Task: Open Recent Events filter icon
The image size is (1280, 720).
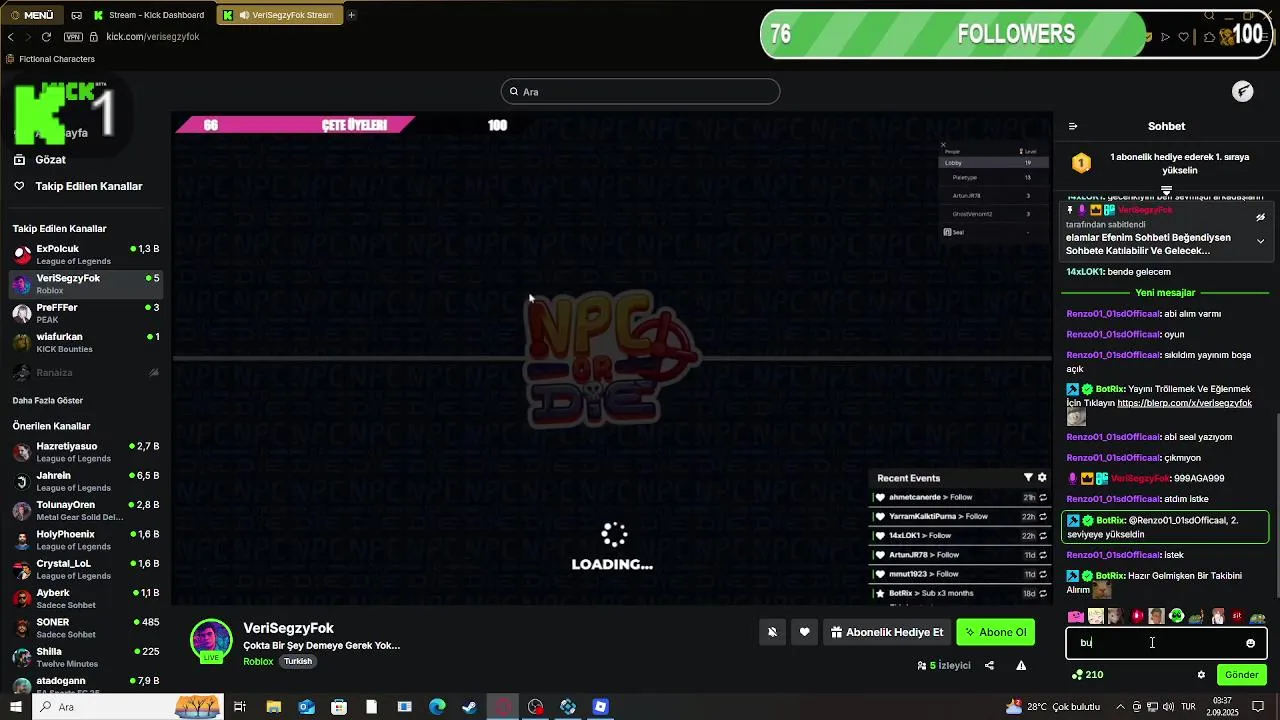Action: pos(1028,478)
